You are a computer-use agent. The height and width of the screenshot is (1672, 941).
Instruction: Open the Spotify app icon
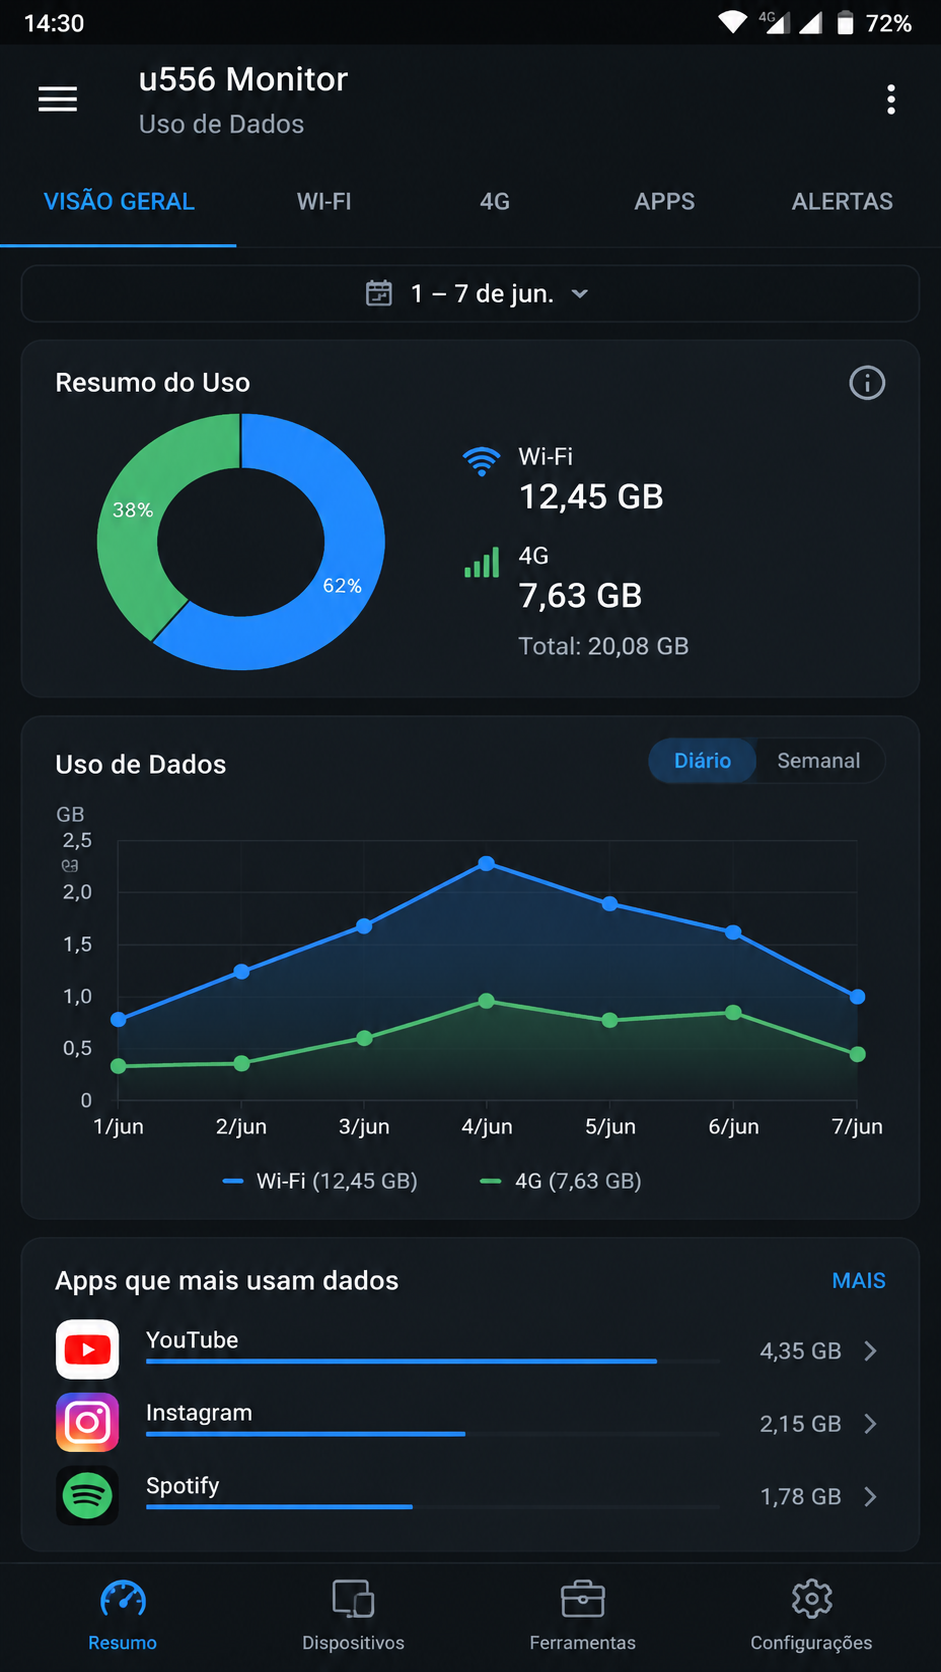(x=87, y=1496)
